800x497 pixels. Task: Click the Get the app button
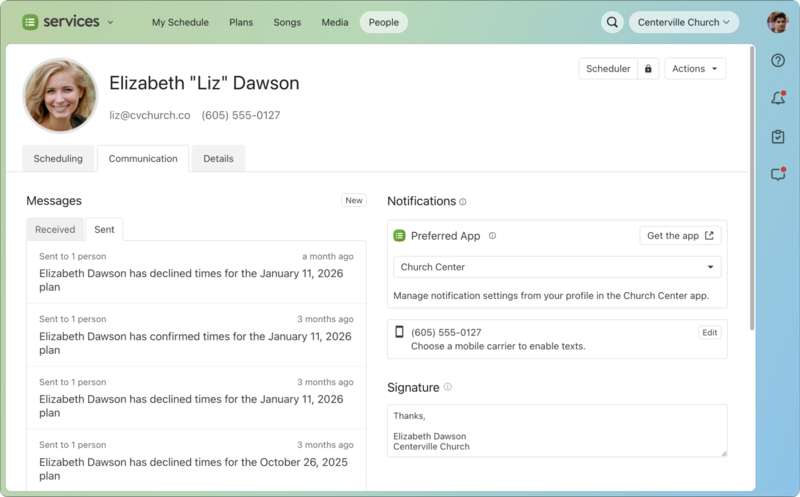coord(680,236)
